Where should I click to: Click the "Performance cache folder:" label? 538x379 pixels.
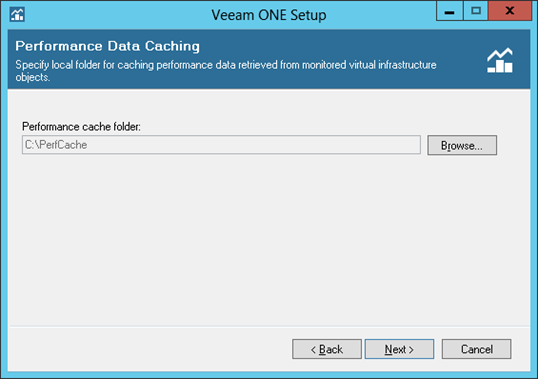click(x=81, y=127)
